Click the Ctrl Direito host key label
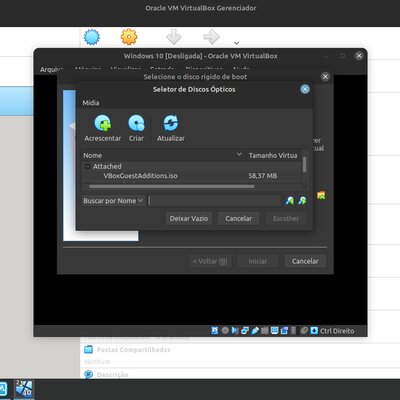 [337, 331]
